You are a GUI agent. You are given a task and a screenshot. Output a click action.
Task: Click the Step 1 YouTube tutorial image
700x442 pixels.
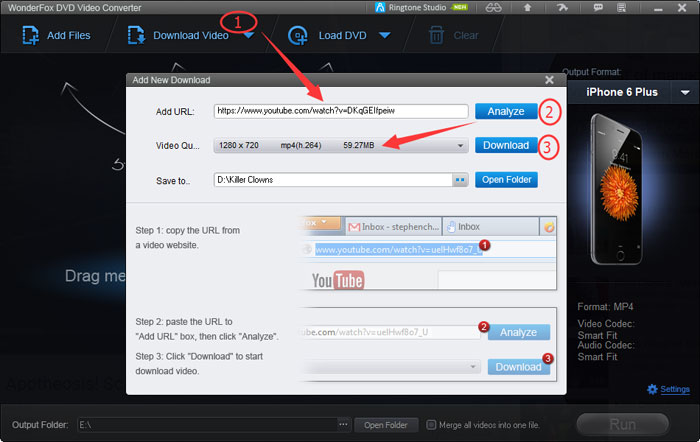pyautogui.click(x=428, y=254)
